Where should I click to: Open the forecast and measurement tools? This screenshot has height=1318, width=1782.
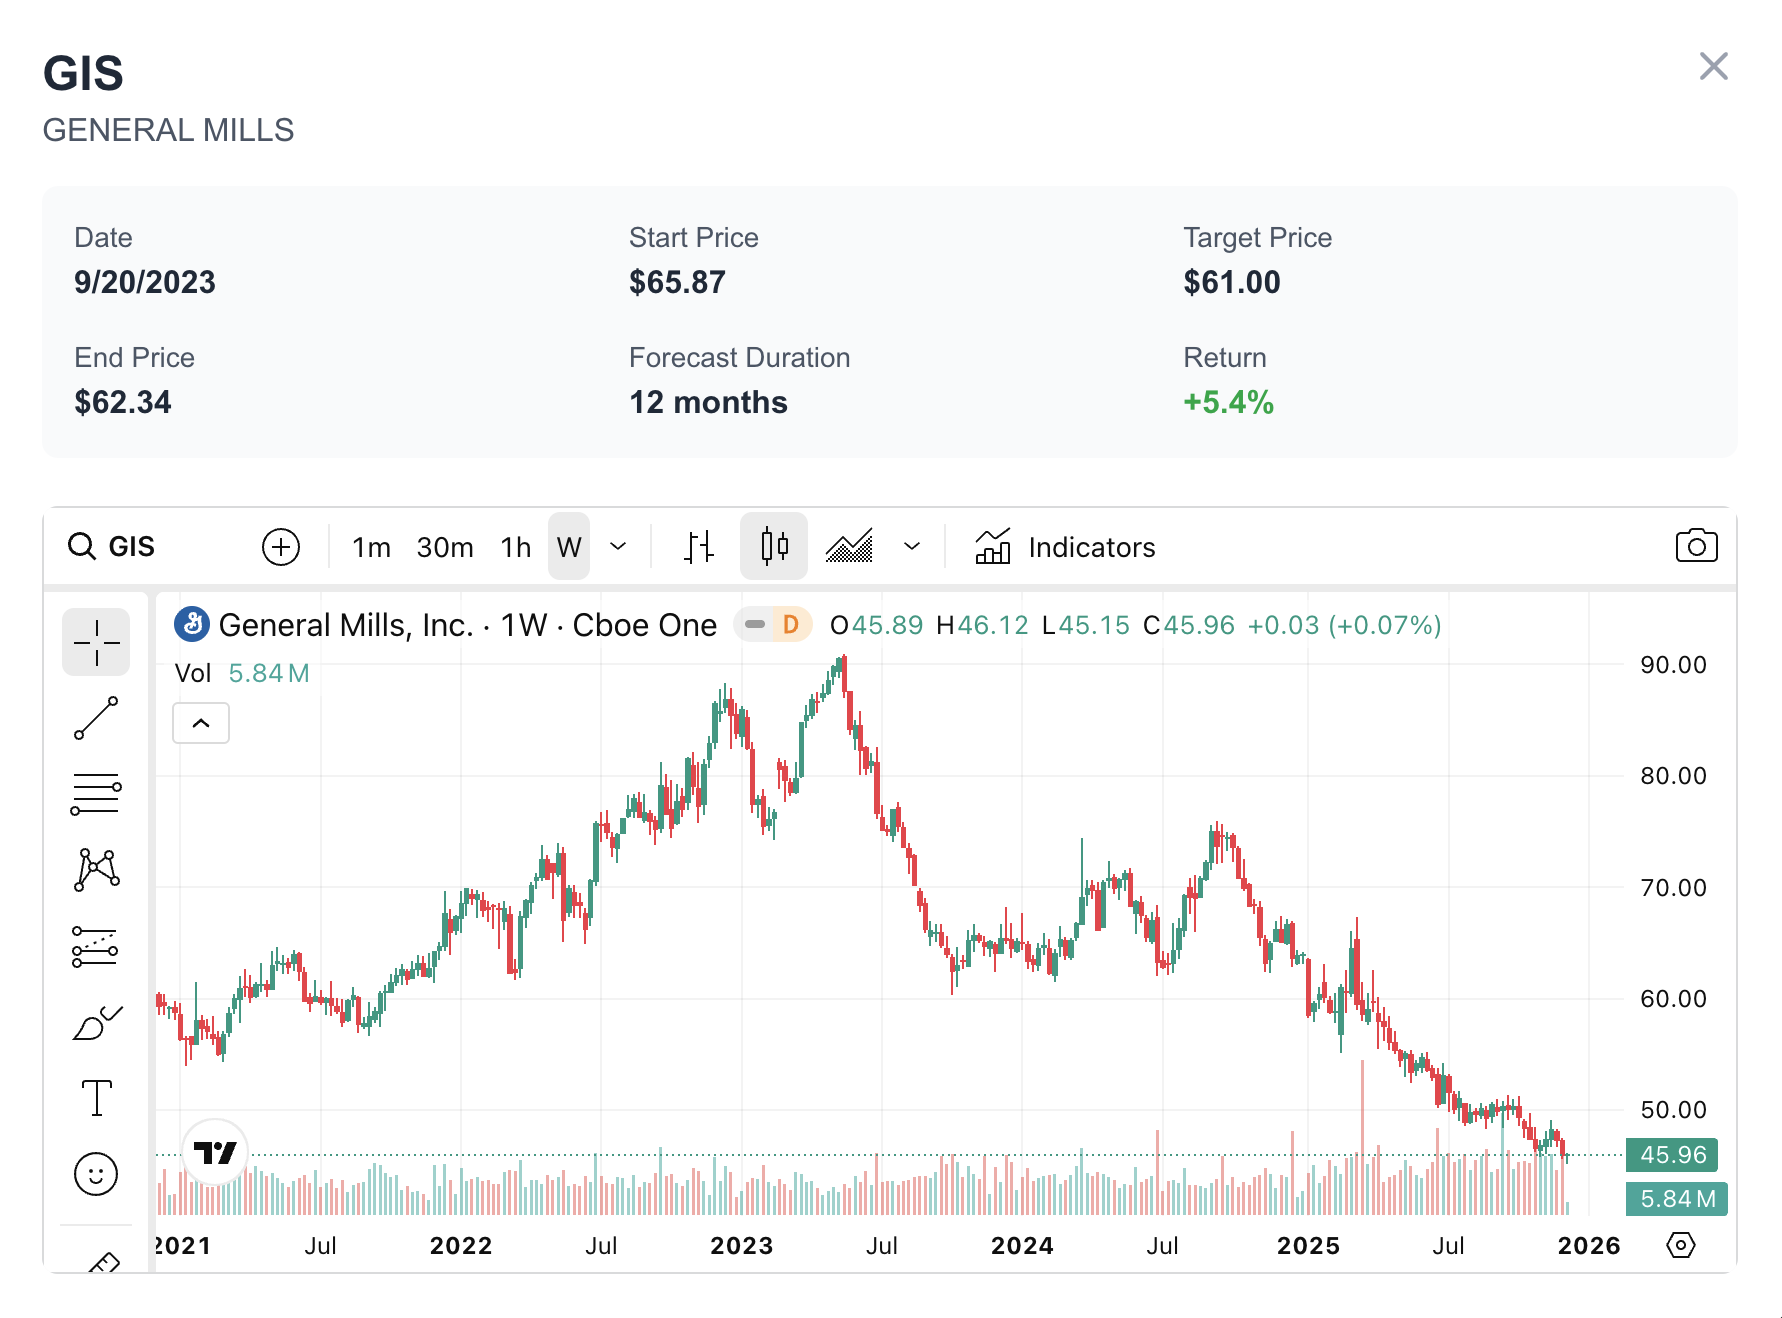[x=96, y=946]
